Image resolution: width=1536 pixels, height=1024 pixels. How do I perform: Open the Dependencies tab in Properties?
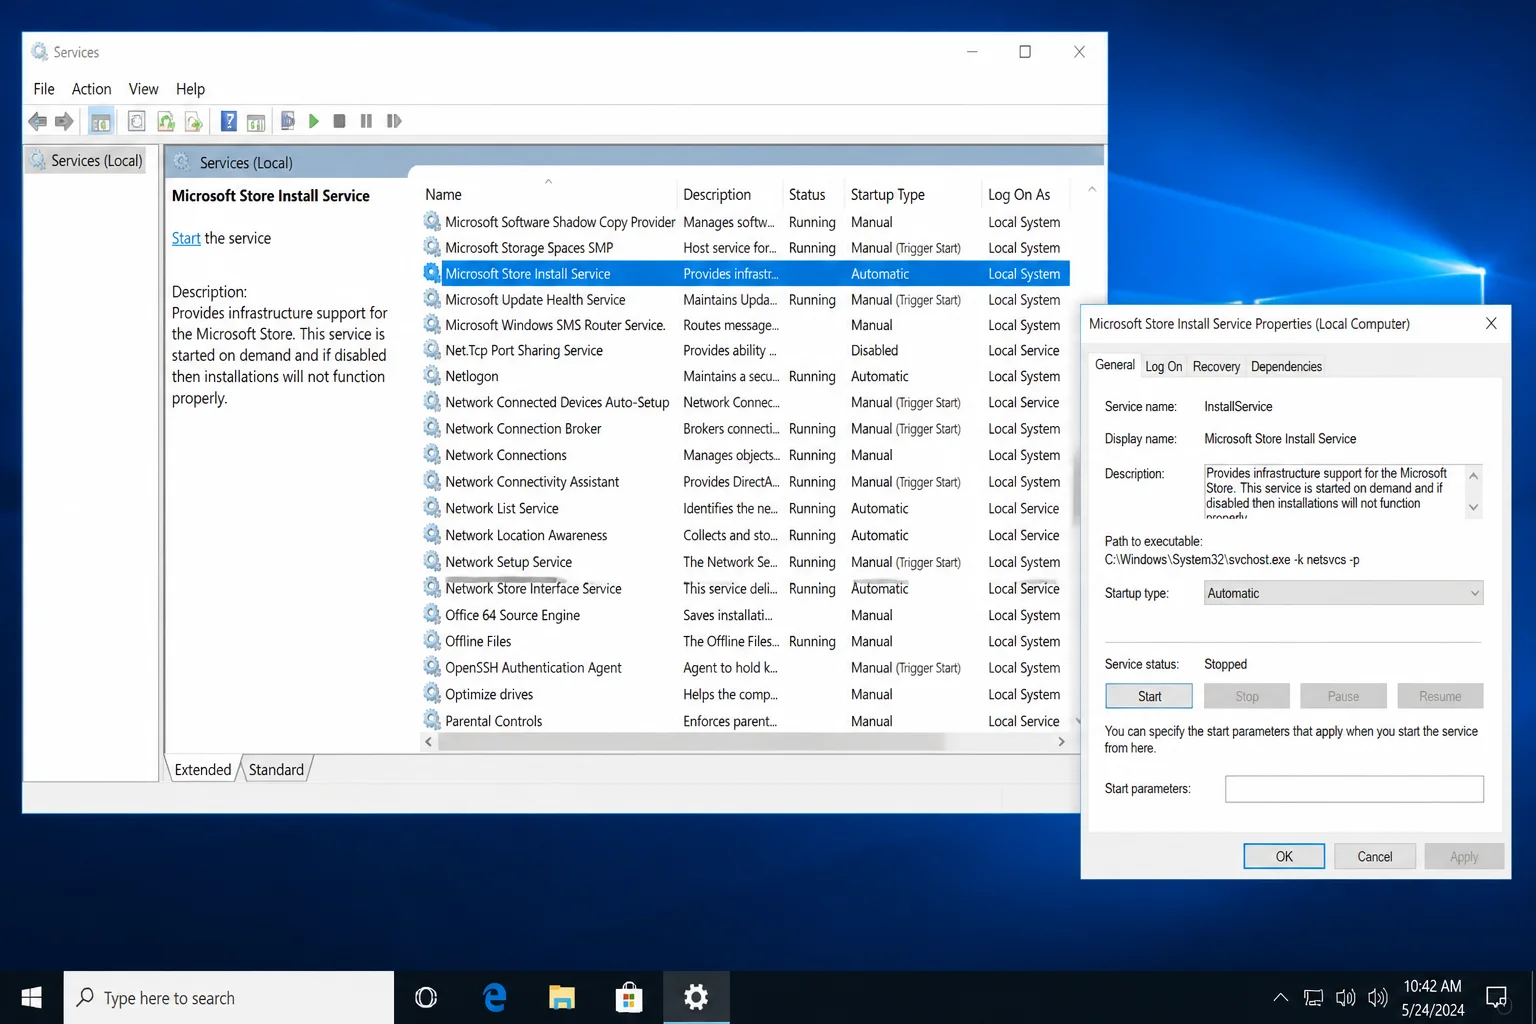(1286, 366)
